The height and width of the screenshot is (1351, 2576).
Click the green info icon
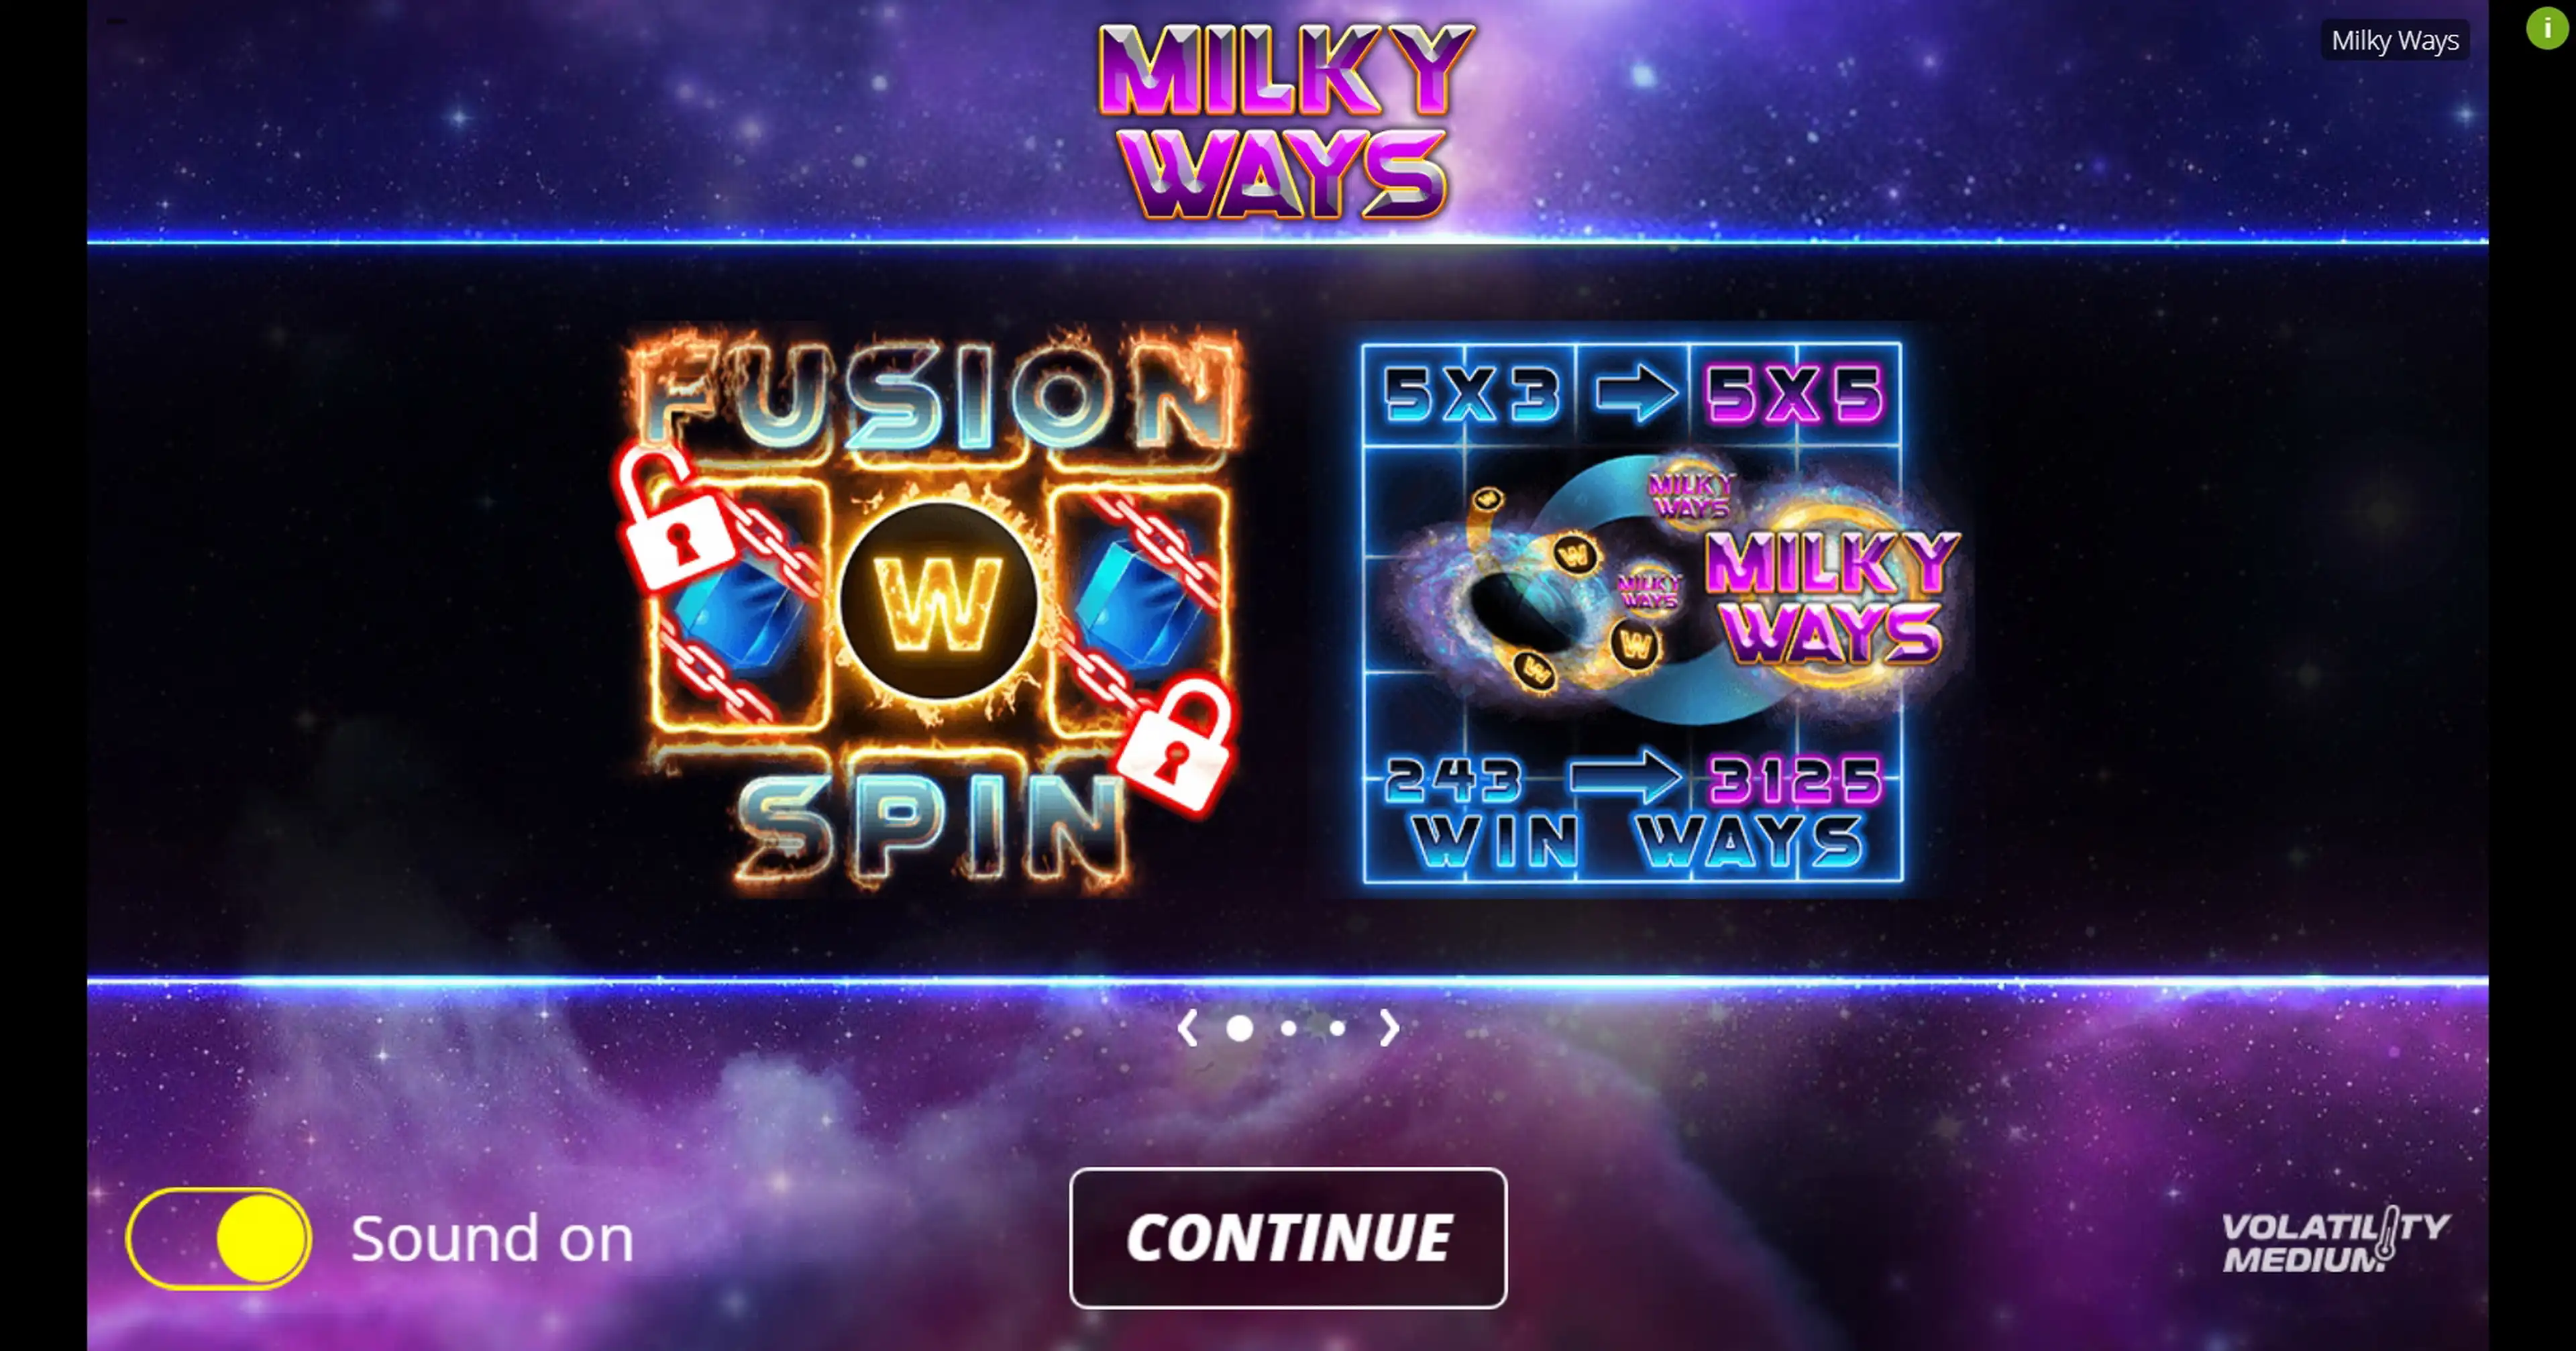[x=2546, y=29]
